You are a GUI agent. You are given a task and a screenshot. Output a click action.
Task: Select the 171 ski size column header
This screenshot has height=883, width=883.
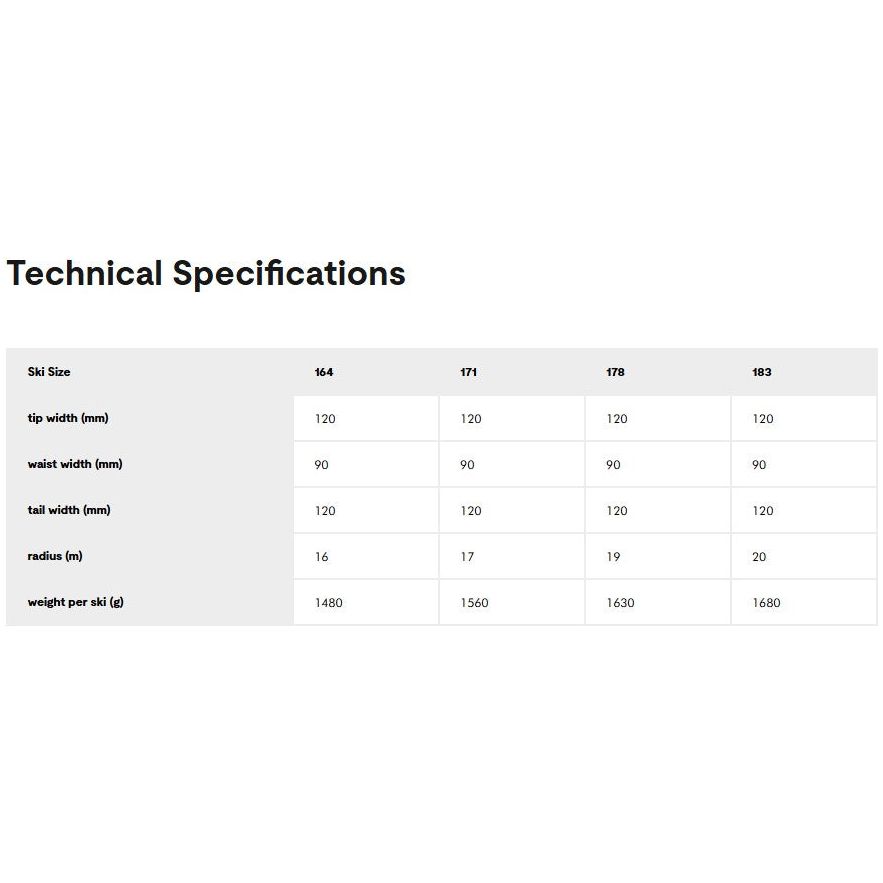[469, 372]
